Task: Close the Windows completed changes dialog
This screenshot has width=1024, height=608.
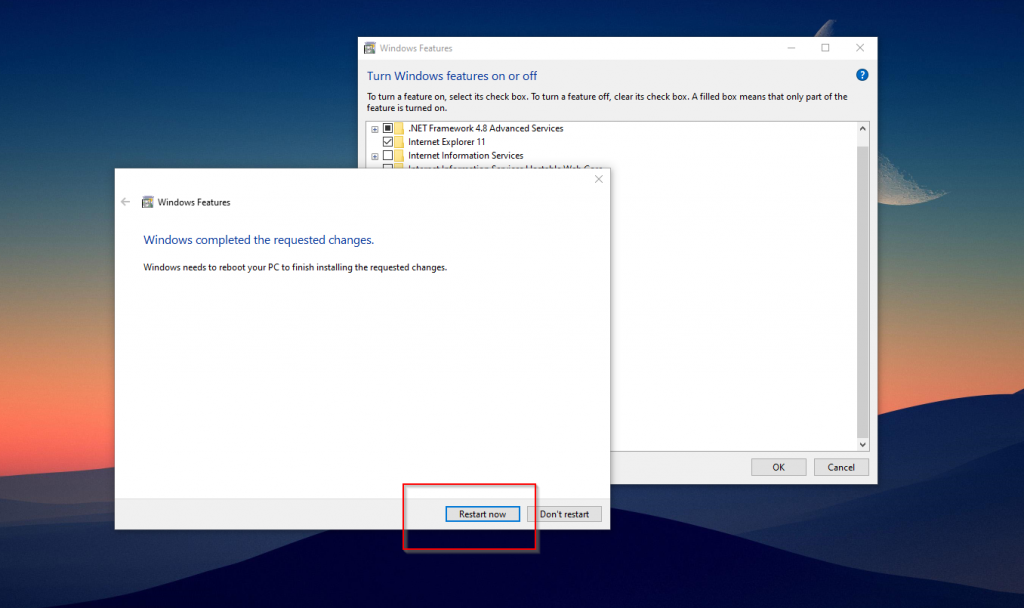Action: click(599, 179)
